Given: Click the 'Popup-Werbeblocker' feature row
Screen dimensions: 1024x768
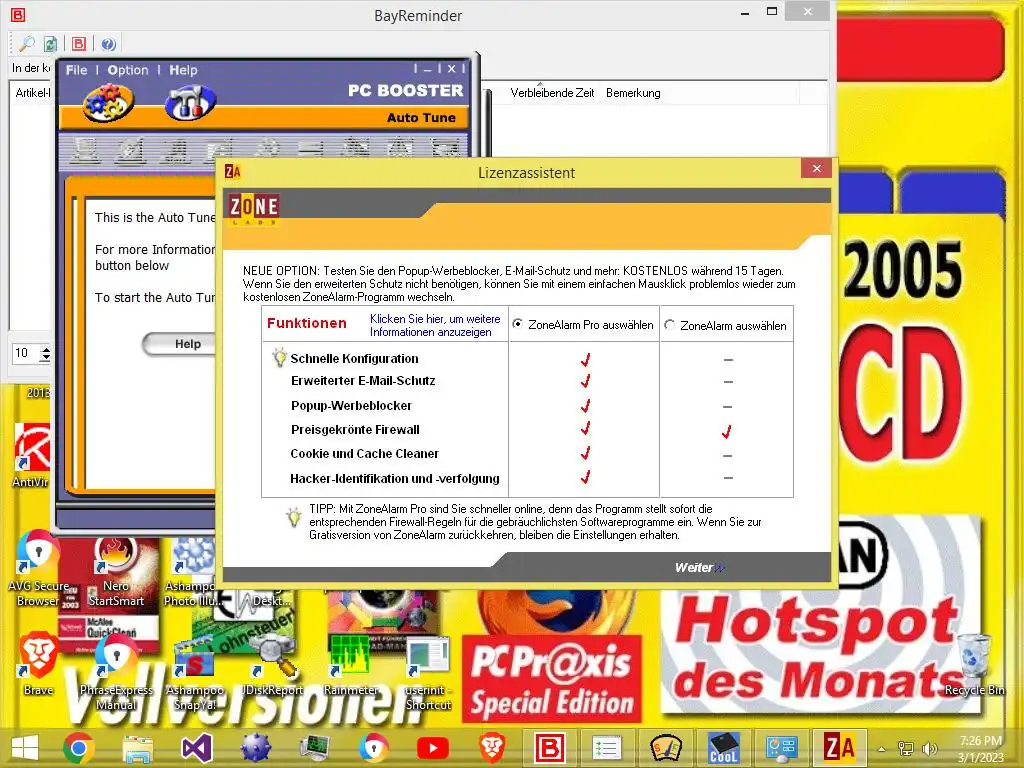Looking at the screenshot, I should coord(351,406).
